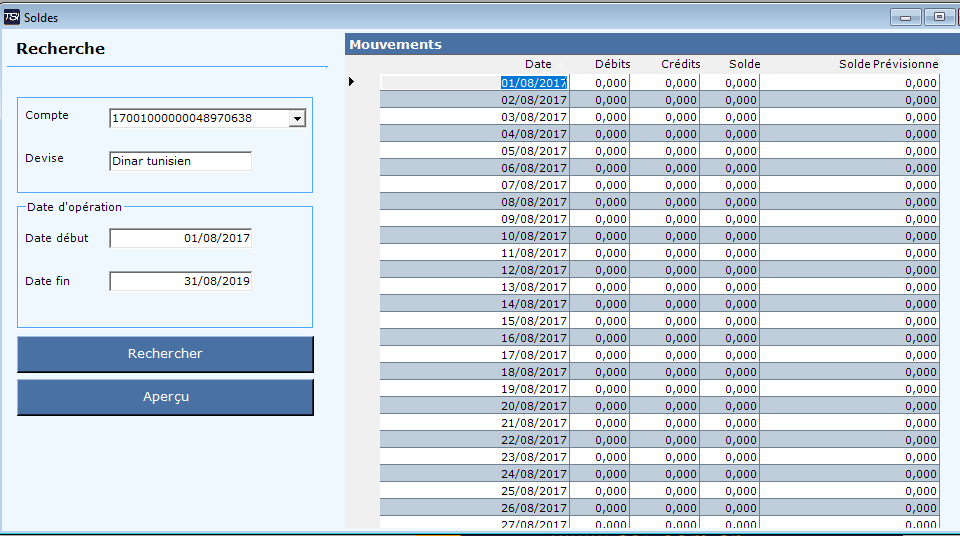This screenshot has width=960, height=536.
Task: Click the Débits cell in row 01/08/2017
Action: click(599, 83)
